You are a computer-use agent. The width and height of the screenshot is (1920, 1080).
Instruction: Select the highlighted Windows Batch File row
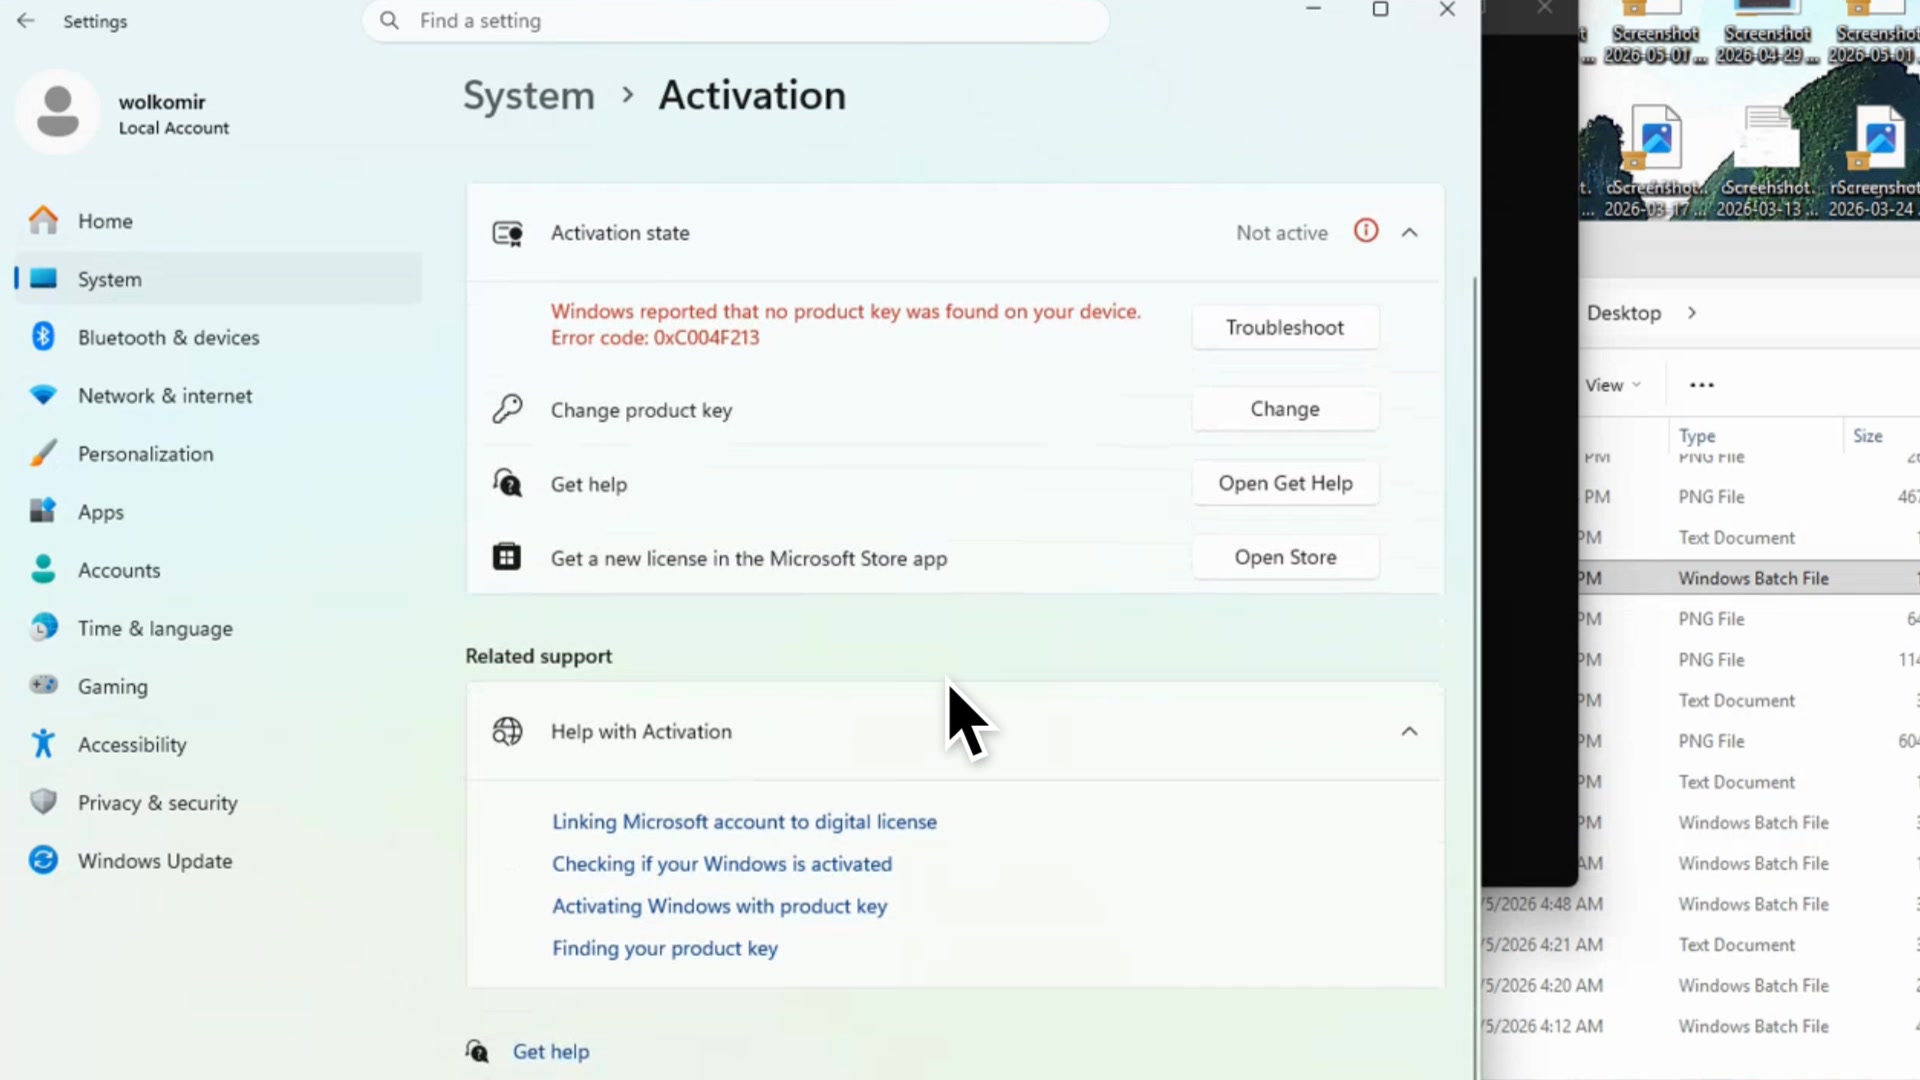point(1748,578)
